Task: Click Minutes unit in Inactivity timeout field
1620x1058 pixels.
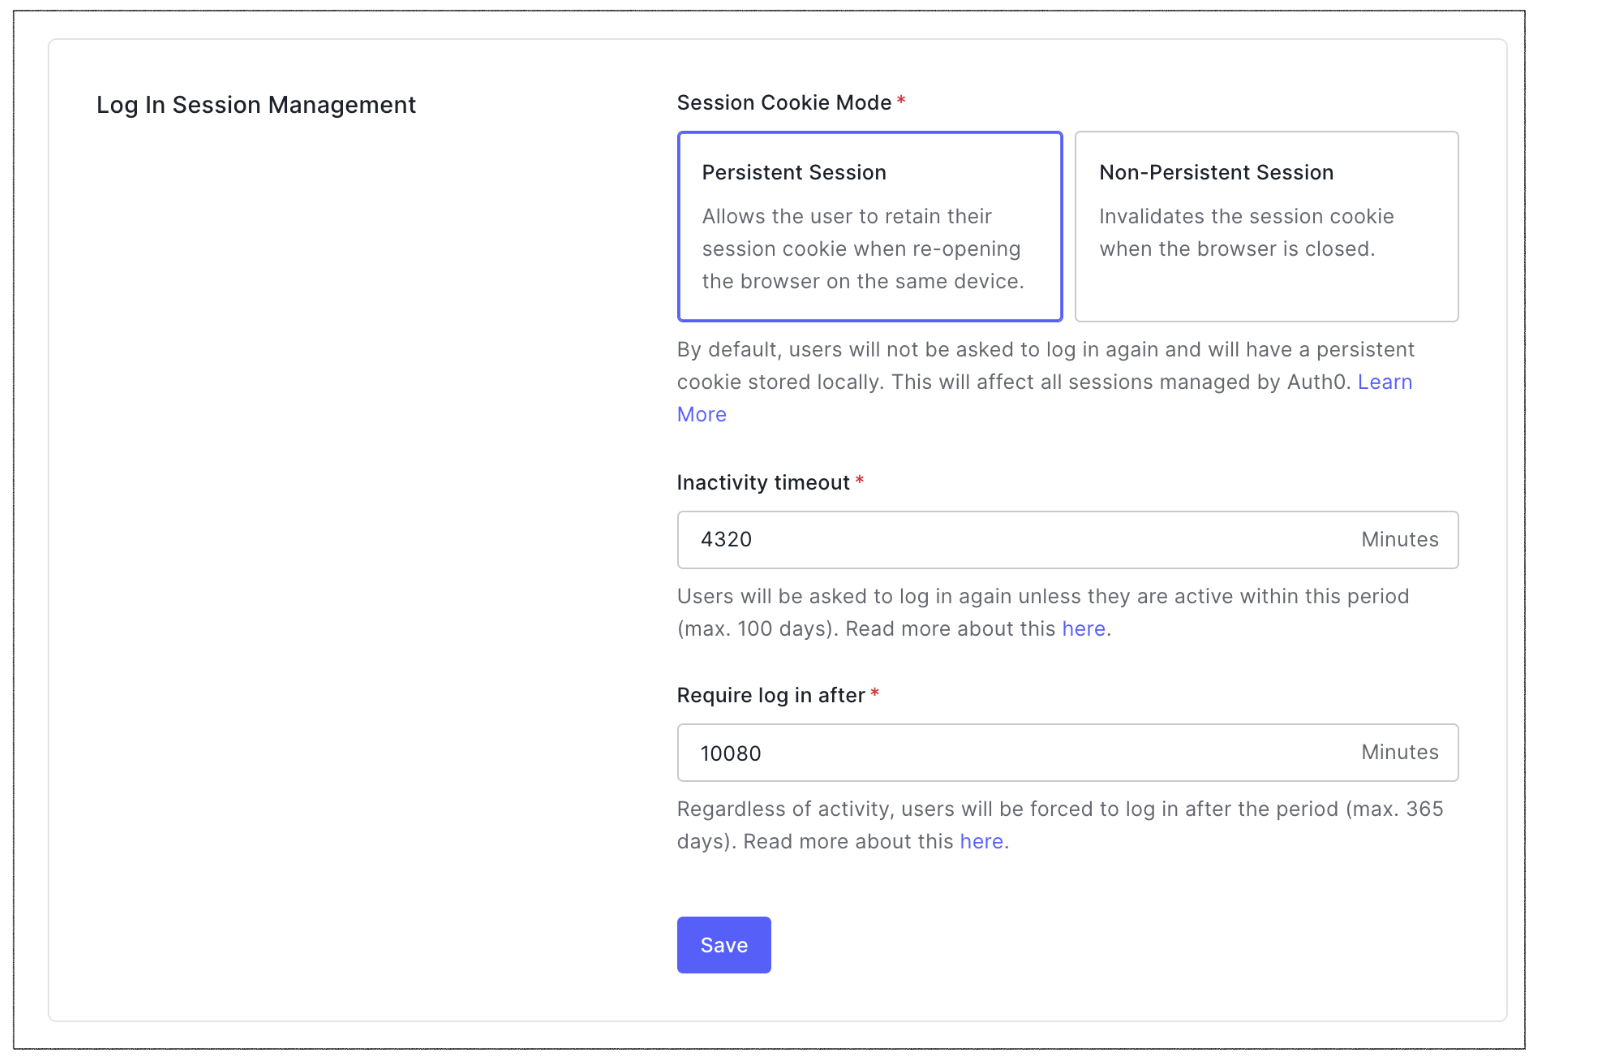Action: click(1399, 540)
